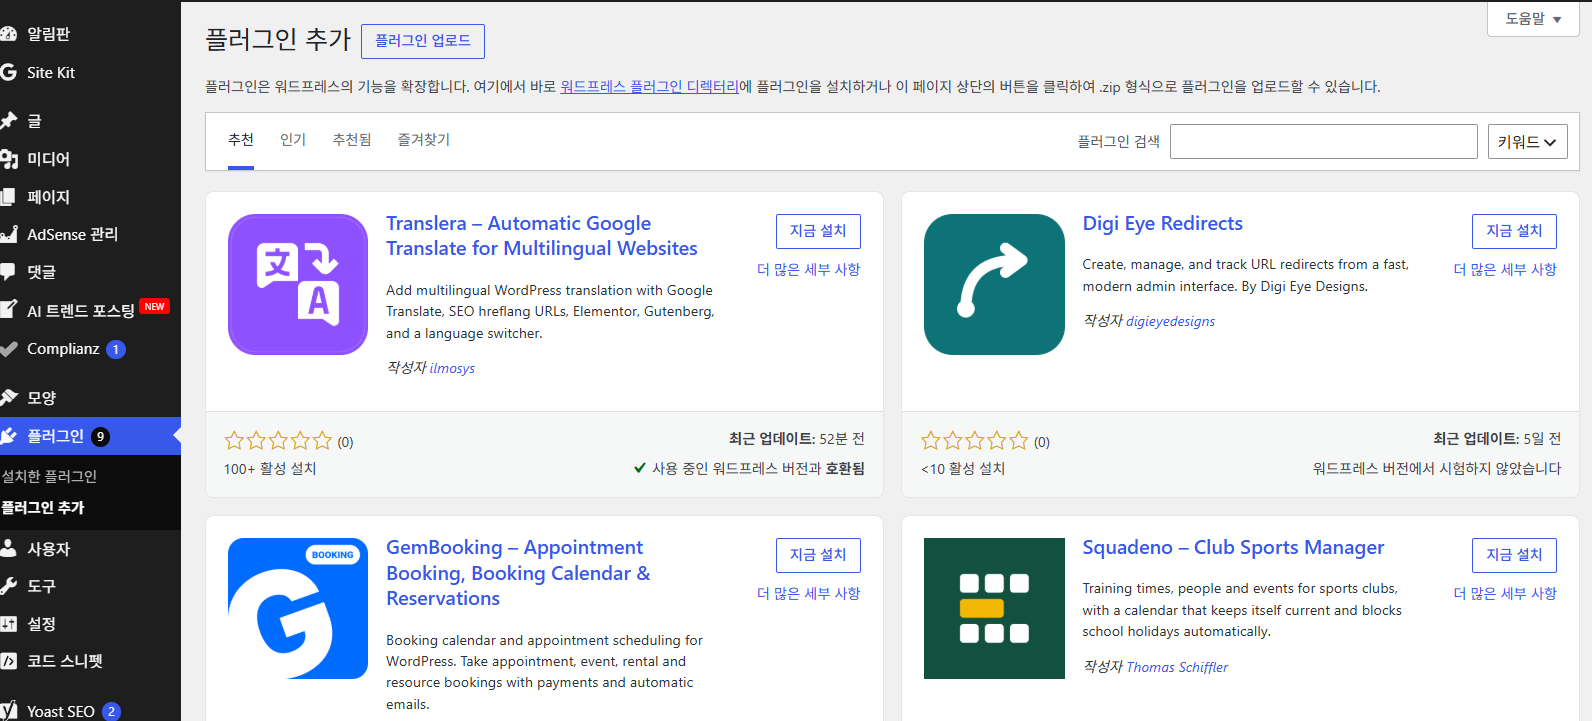Open the AI 트렌드 포스팅 pencil icon
Viewport: 1592px width, 721px height.
click(x=9, y=310)
